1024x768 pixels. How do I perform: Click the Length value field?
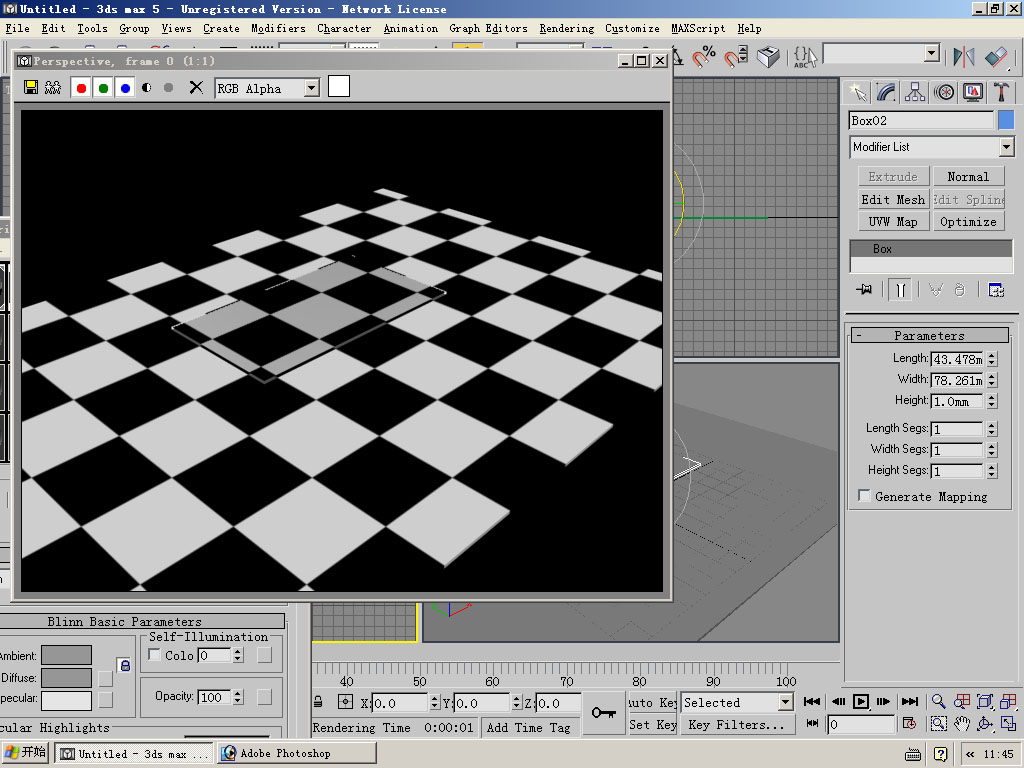point(957,359)
